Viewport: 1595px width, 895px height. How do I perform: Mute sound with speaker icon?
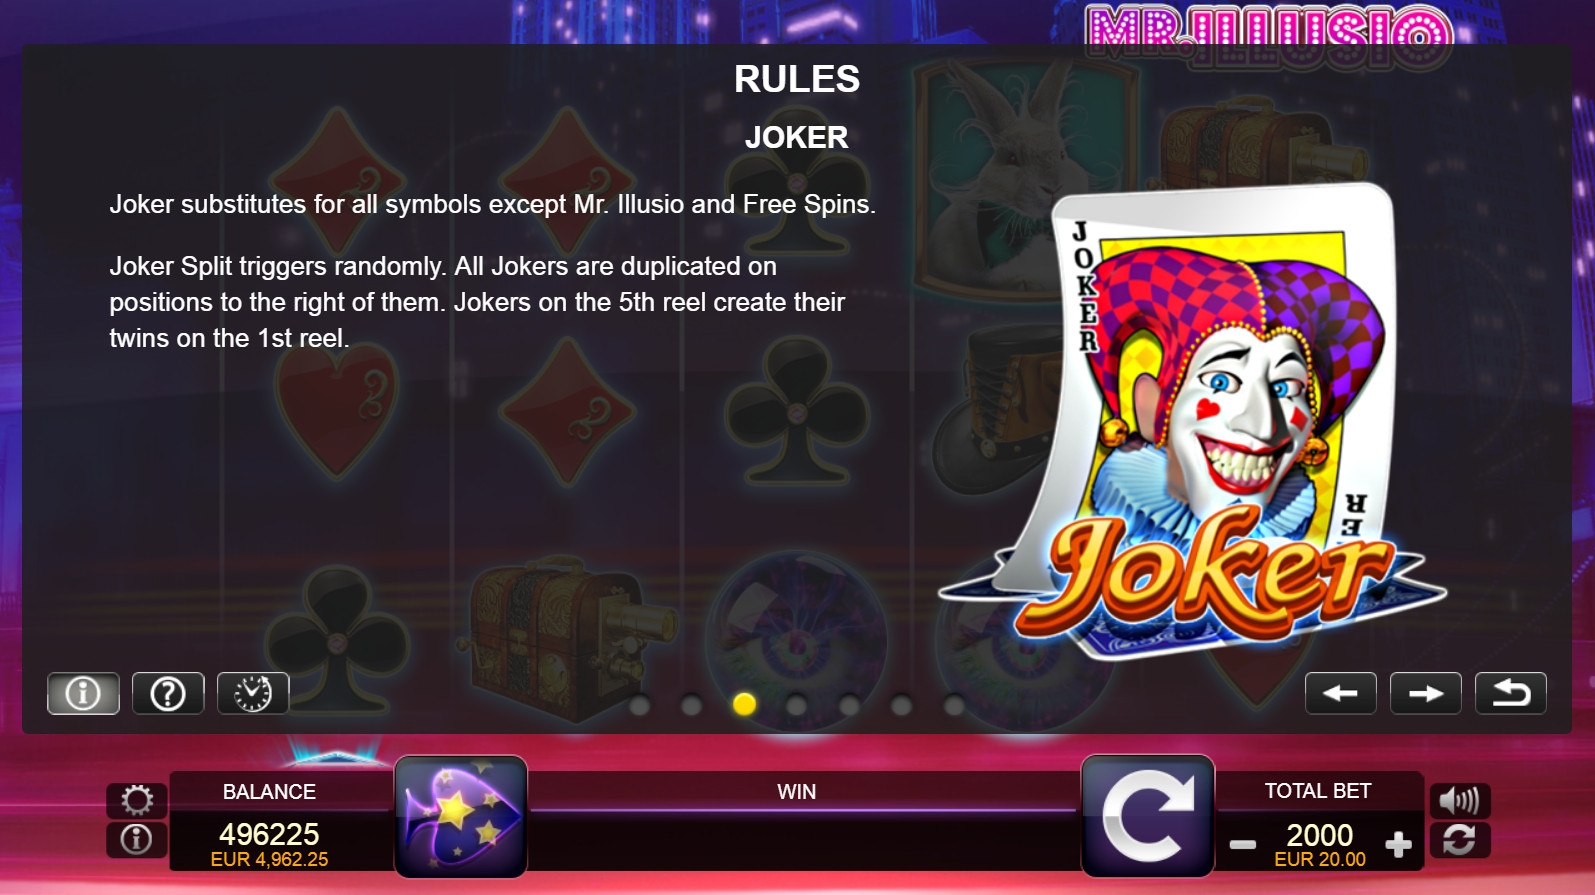click(x=1460, y=800)
